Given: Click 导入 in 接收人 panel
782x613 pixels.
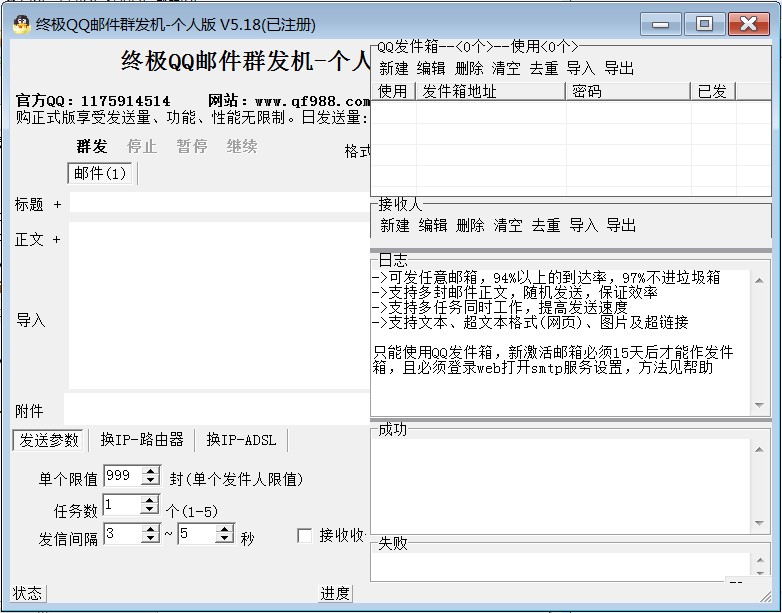Looking at the screenshot, I should point(584,225).
